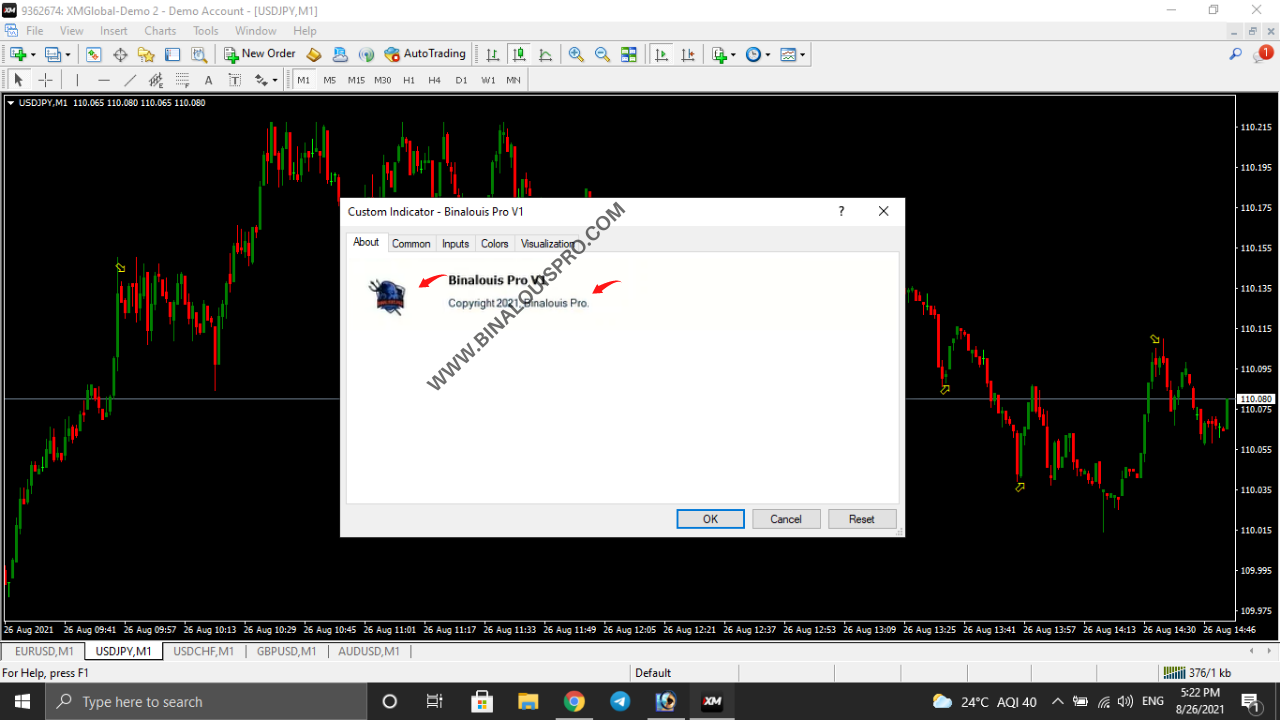Open the notifications chat bubble icon
Screen dimensions: 1280x720
pyautogui.click(x=1261, y=54)
